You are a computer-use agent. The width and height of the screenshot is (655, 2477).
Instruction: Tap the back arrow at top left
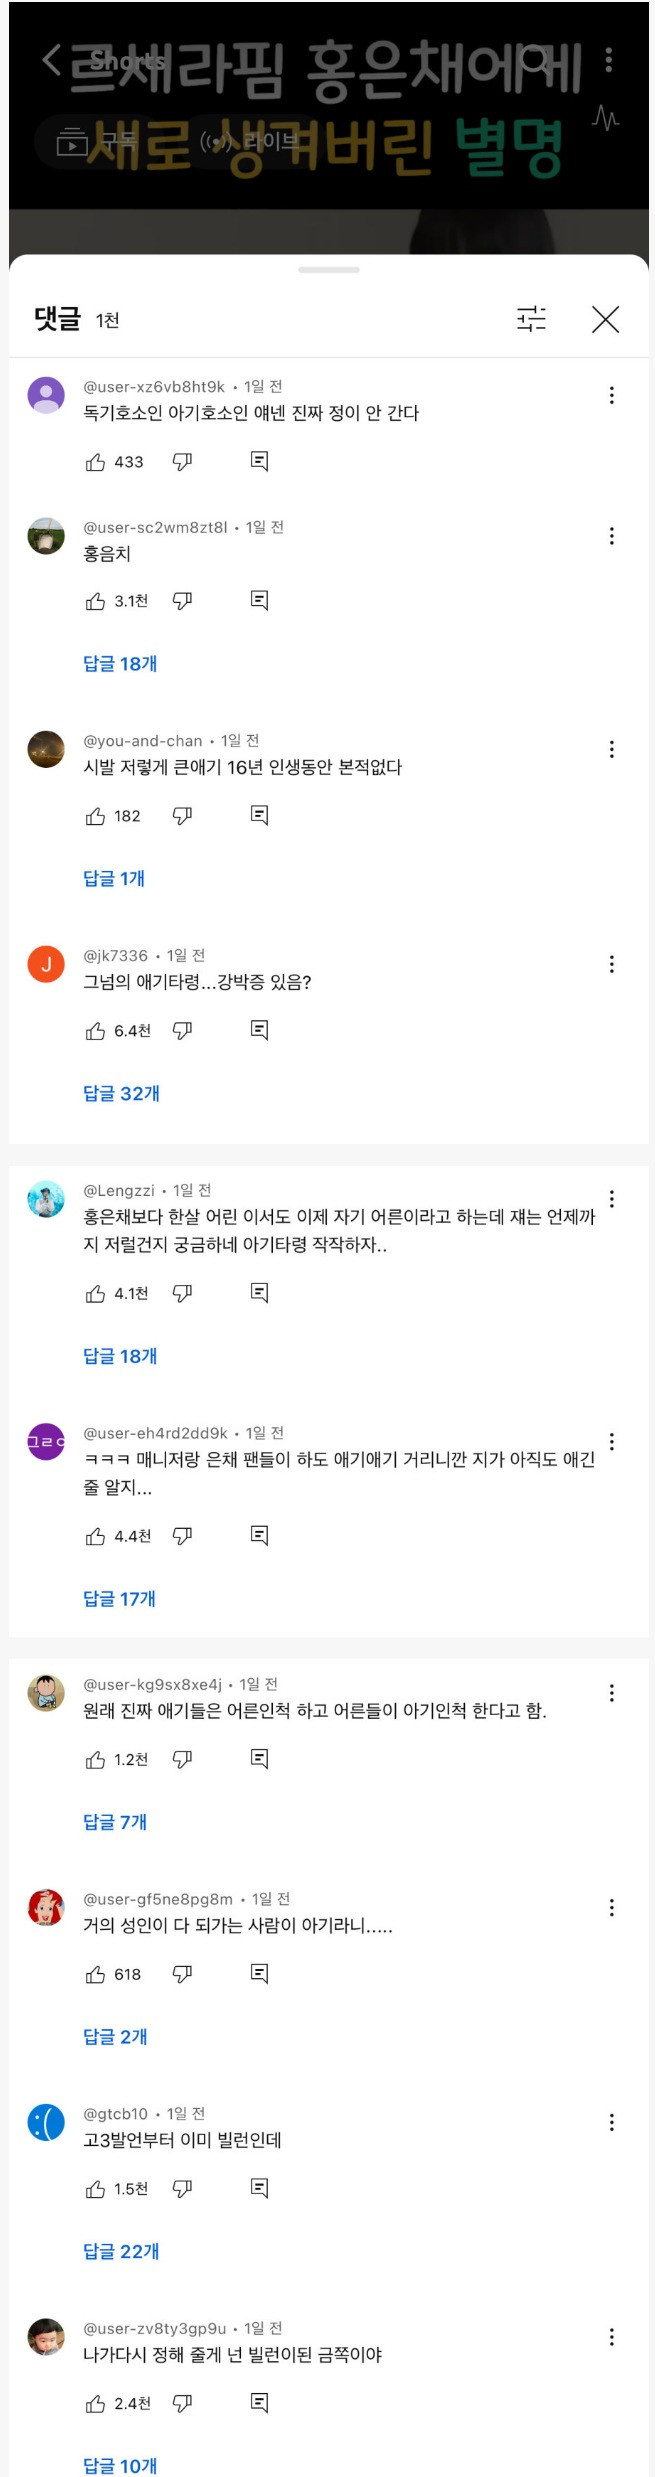tap(51, 60)
